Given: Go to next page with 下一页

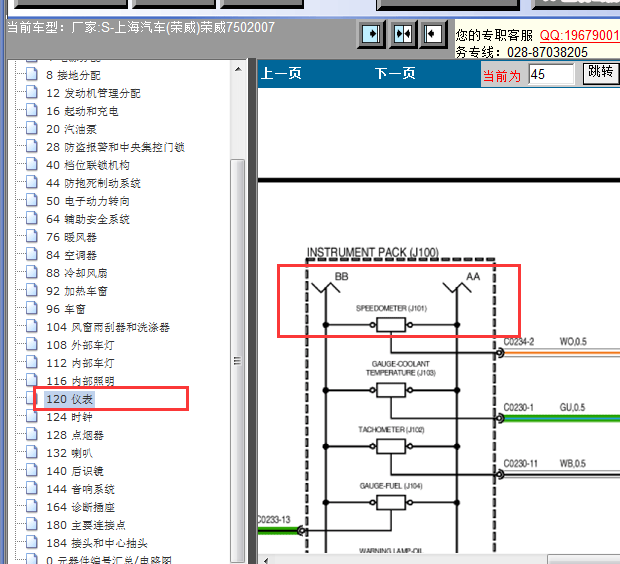Looking at the screenshot, I should pyautogui.click(x=395, y=74).
